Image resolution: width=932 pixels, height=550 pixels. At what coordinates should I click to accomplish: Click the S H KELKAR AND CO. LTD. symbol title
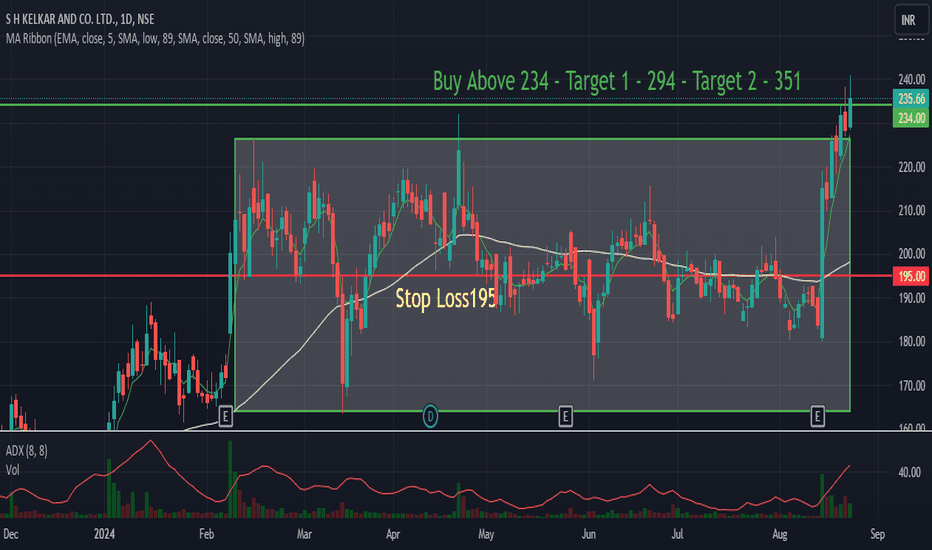pyautogui.click(x=80, y=20)
